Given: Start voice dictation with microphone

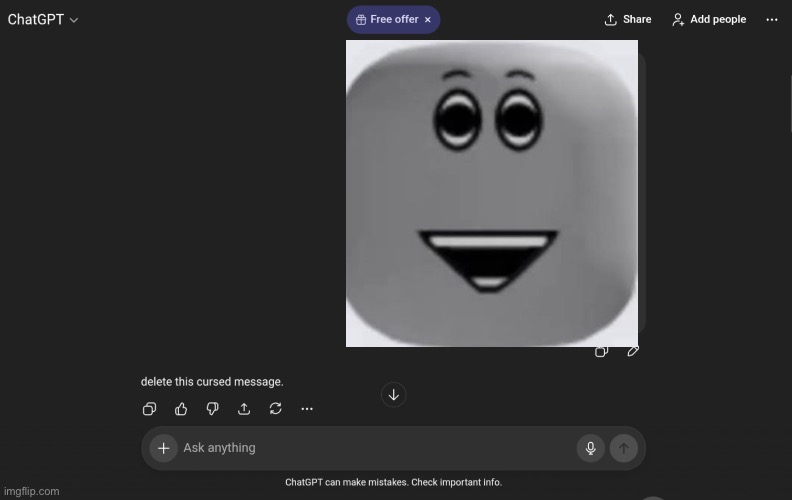Looking at the screenshot, I should click(590, 448).
